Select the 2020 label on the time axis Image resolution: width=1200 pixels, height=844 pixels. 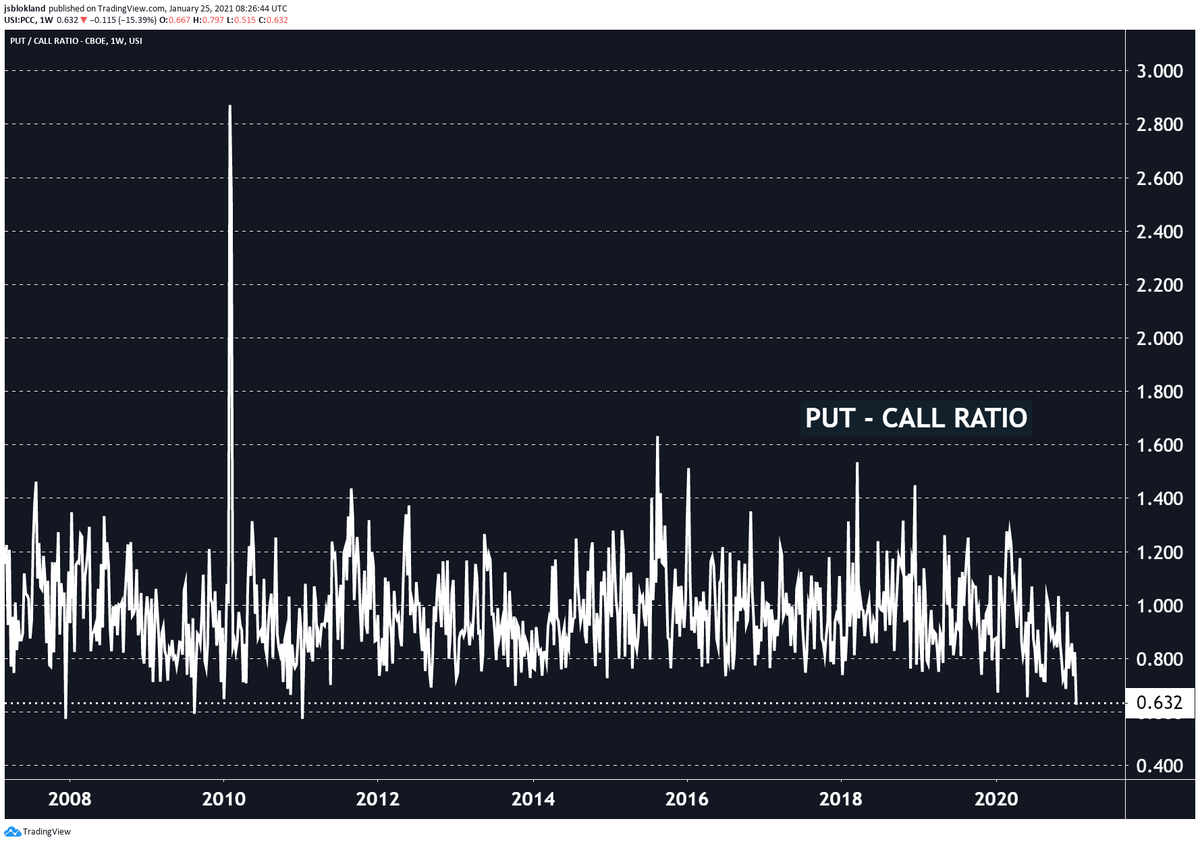tap(997, 800)
